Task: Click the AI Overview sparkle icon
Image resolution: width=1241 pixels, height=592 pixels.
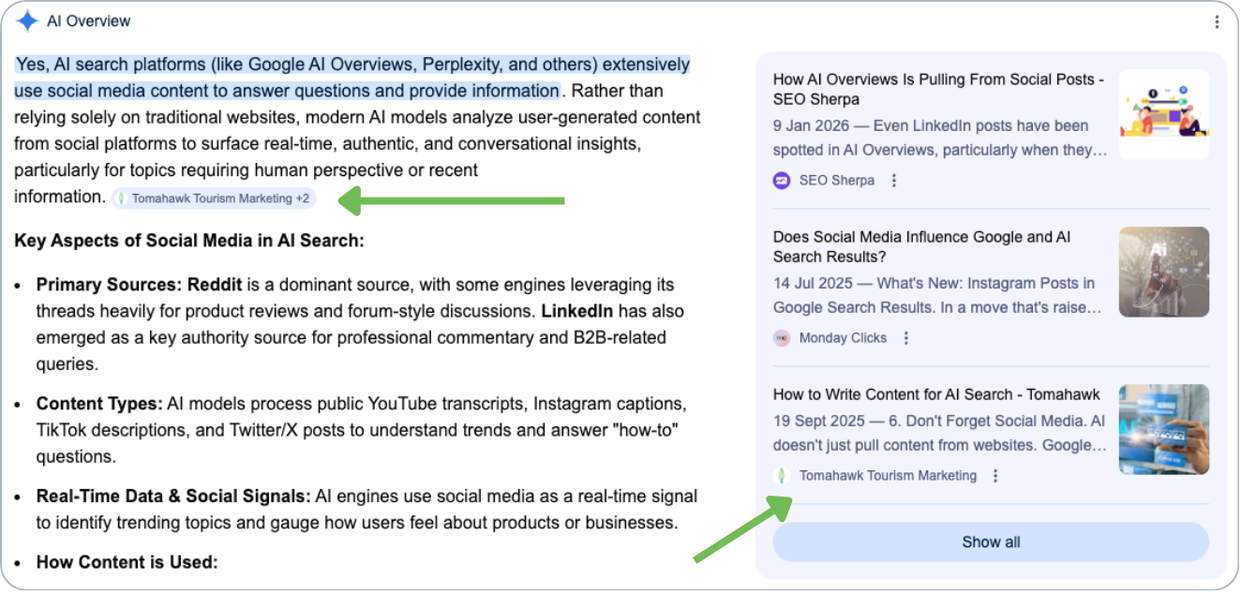Action: pos(27,21)
